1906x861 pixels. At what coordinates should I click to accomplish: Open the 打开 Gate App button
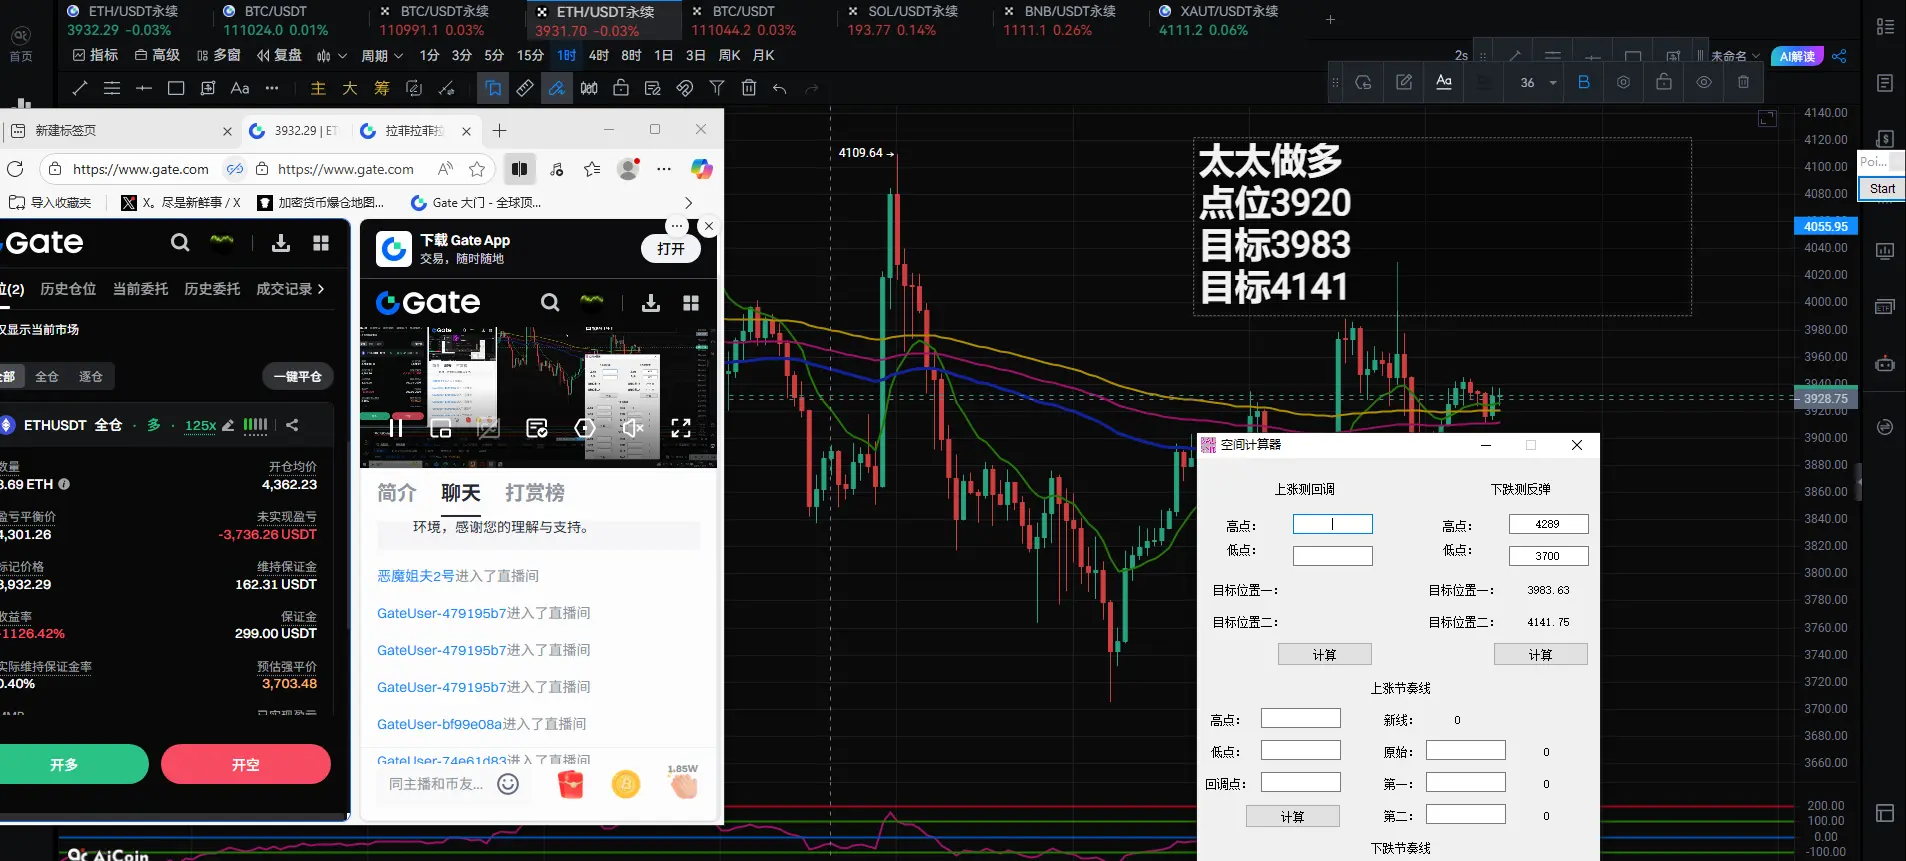coord(671,248)
